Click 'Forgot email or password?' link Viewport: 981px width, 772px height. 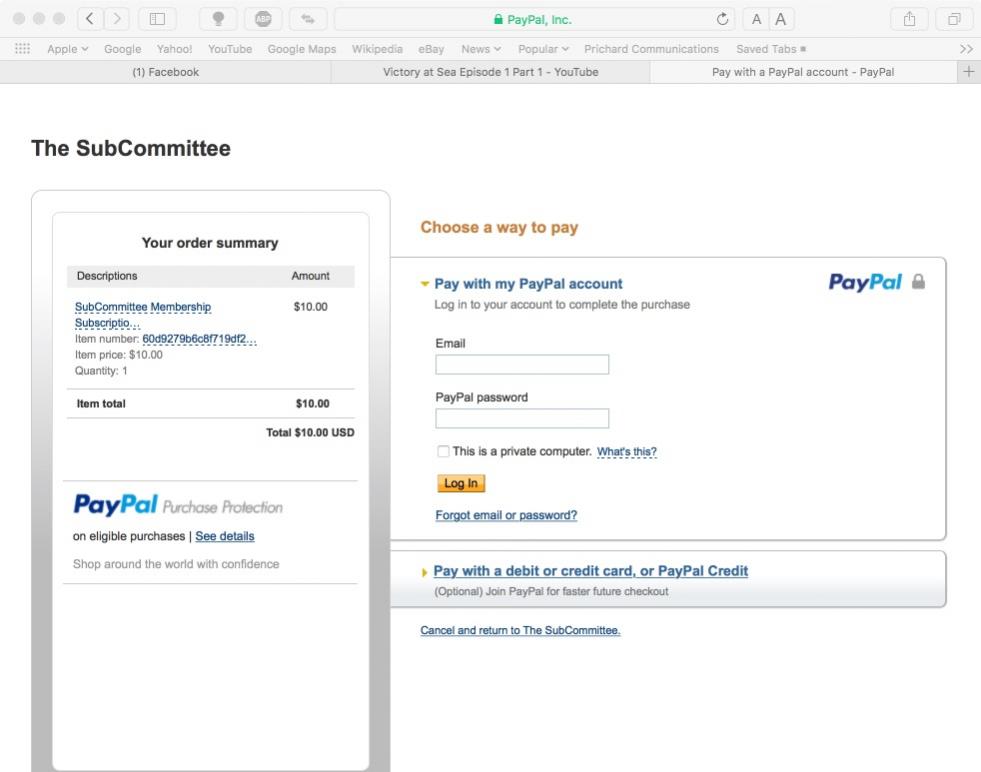point(506,516)
